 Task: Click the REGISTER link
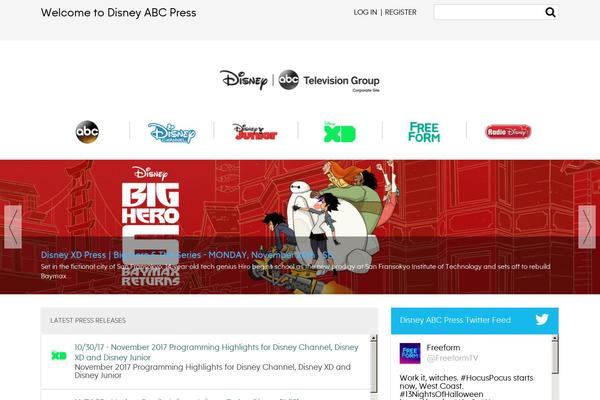401,12
